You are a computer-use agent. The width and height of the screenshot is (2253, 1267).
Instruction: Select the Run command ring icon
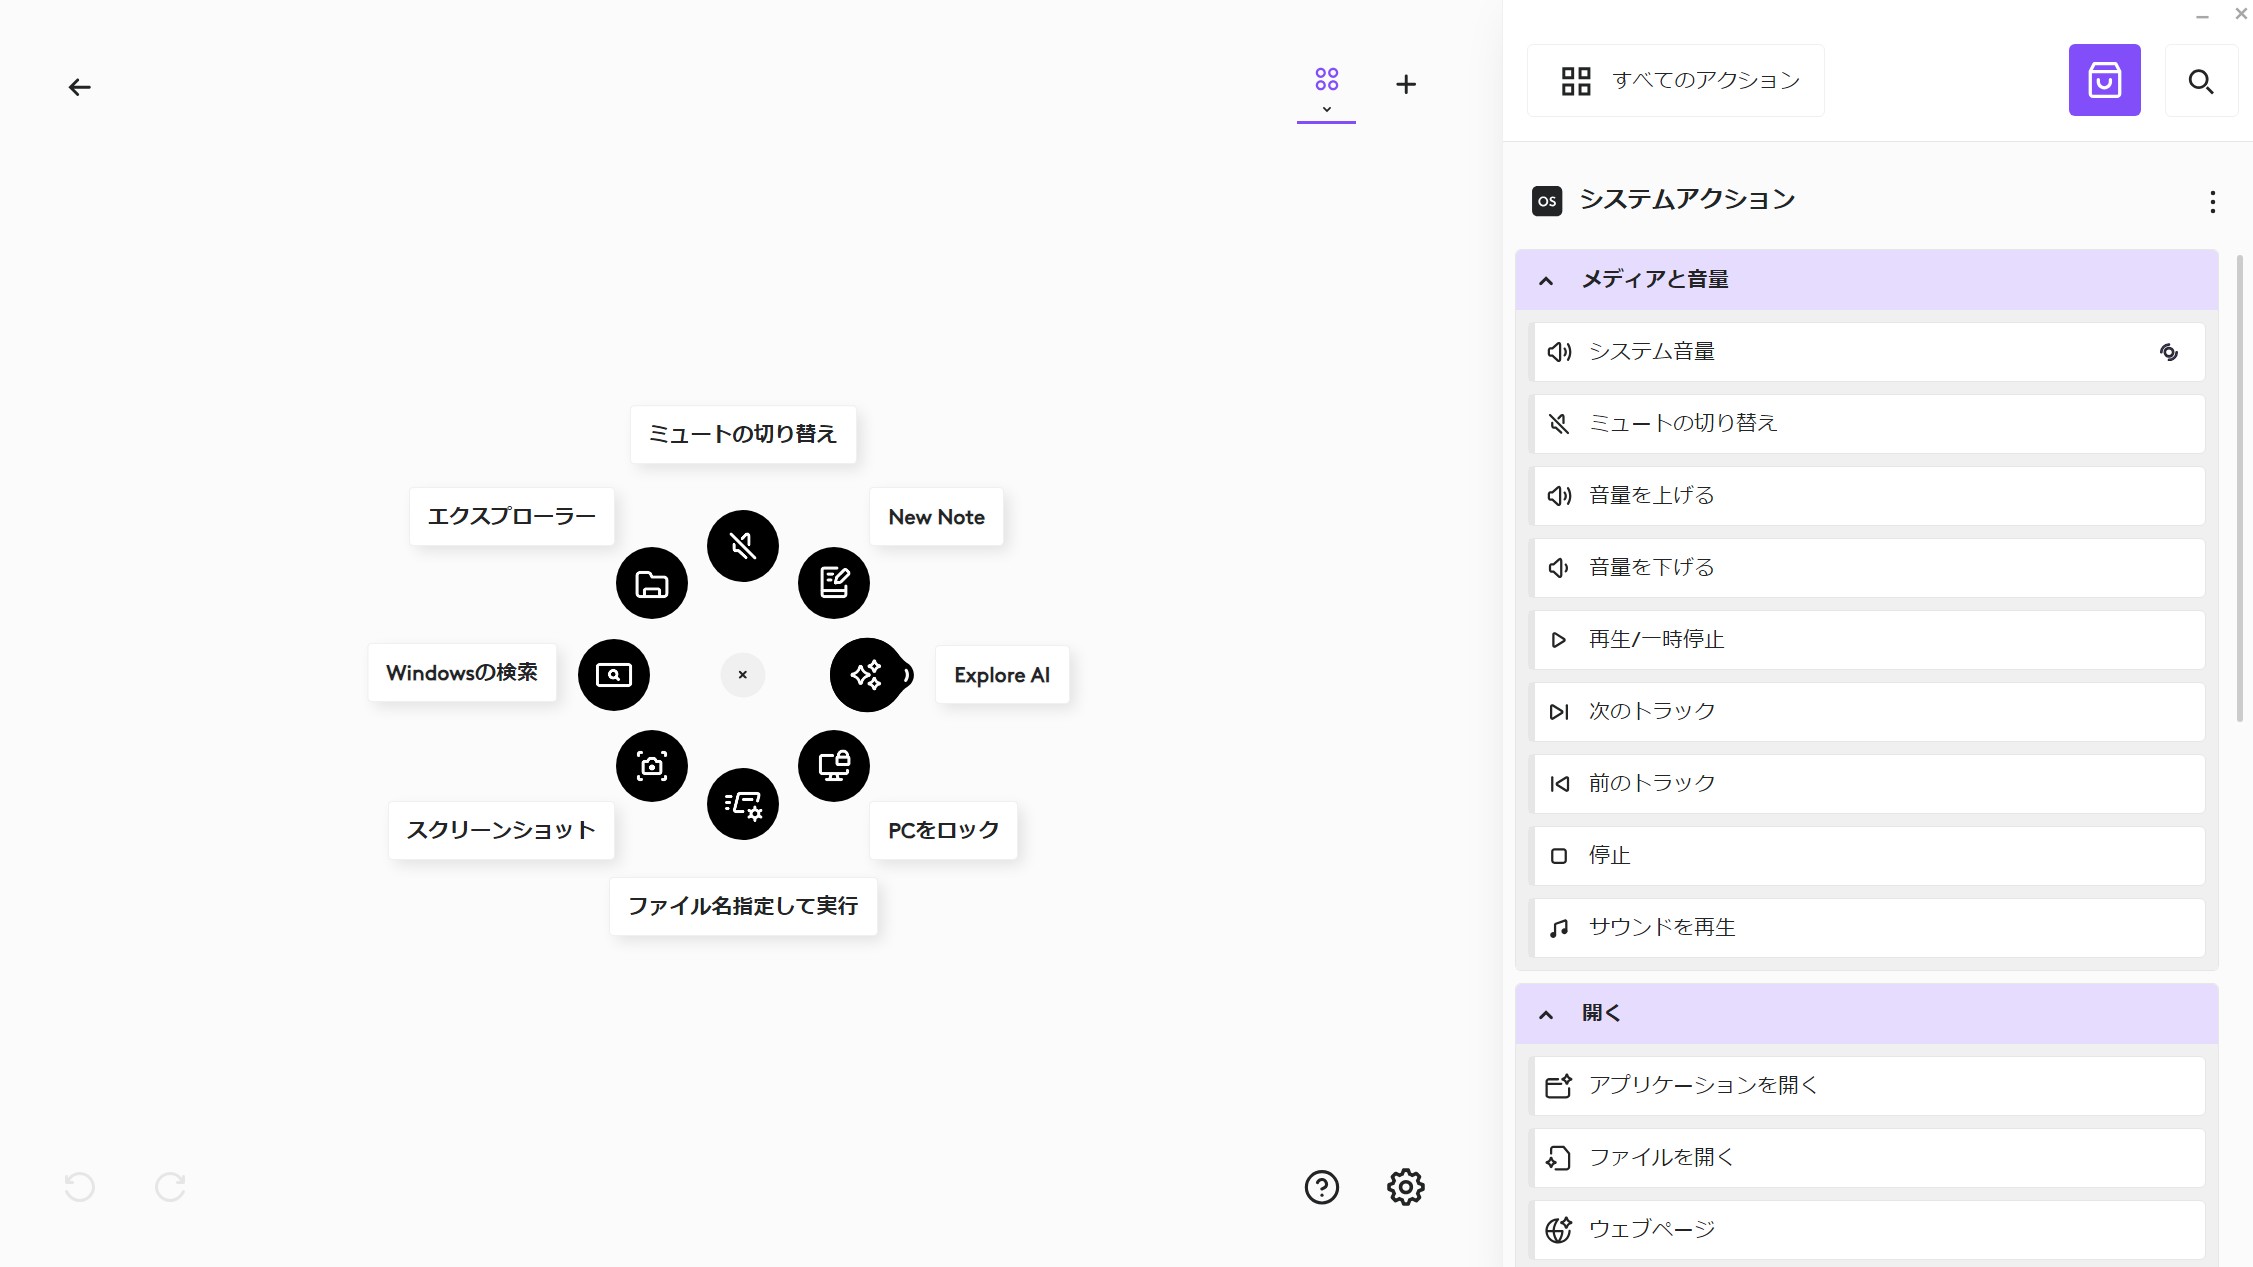pos(742,804)
